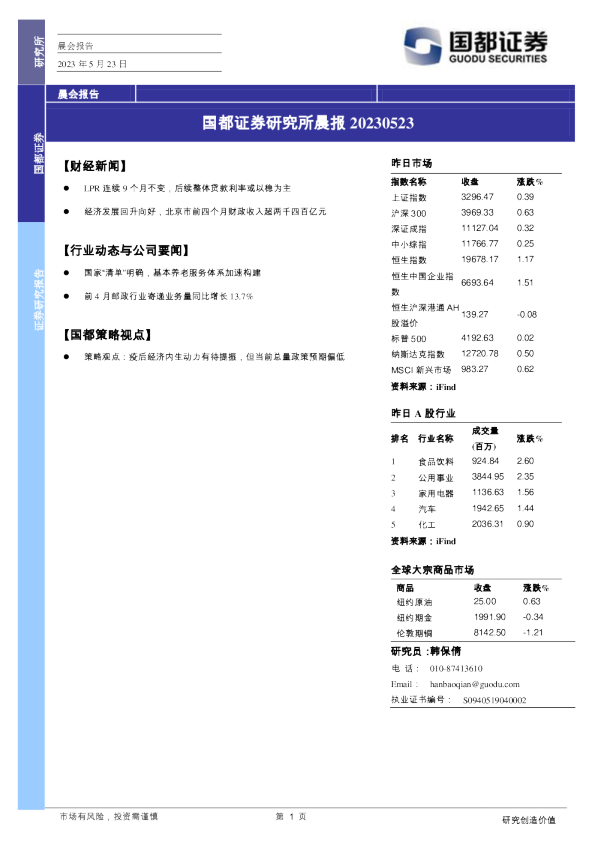Click the phone number 010-87413610

click(456, 669)
